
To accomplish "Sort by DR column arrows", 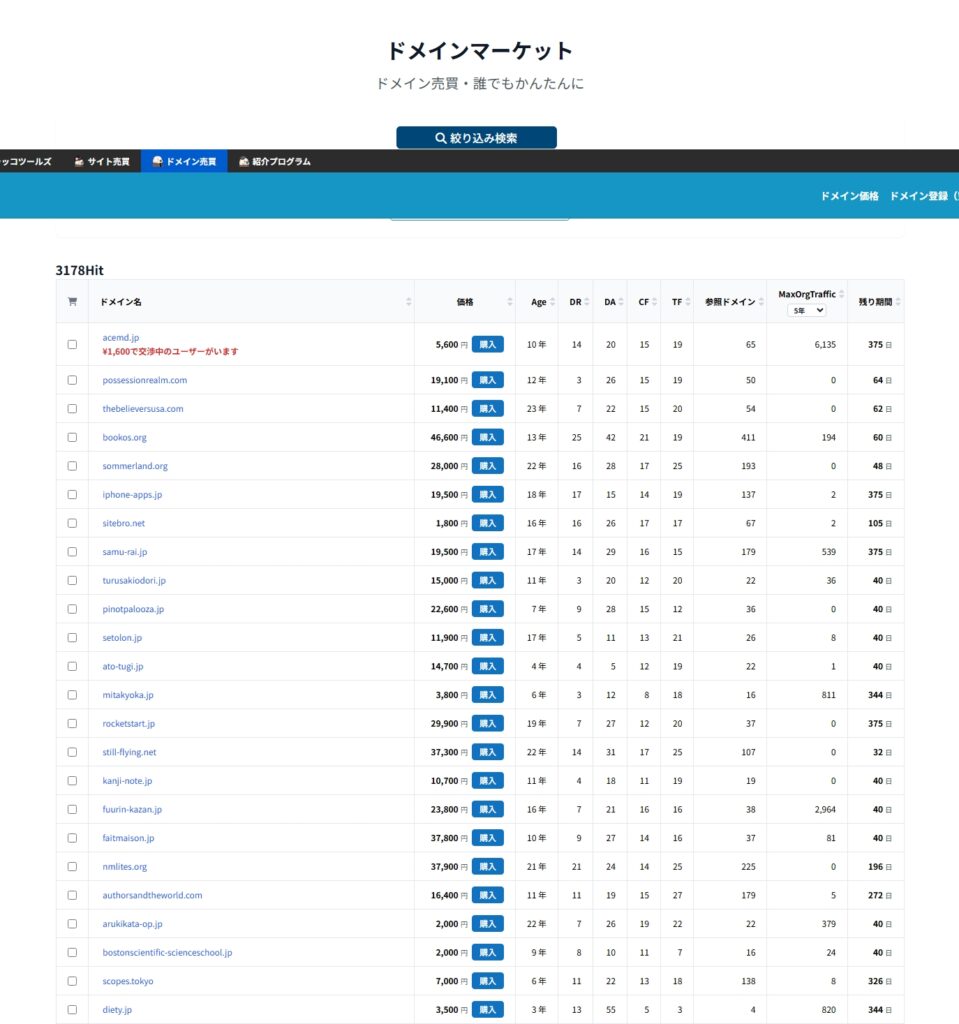I will pos(587,302).
